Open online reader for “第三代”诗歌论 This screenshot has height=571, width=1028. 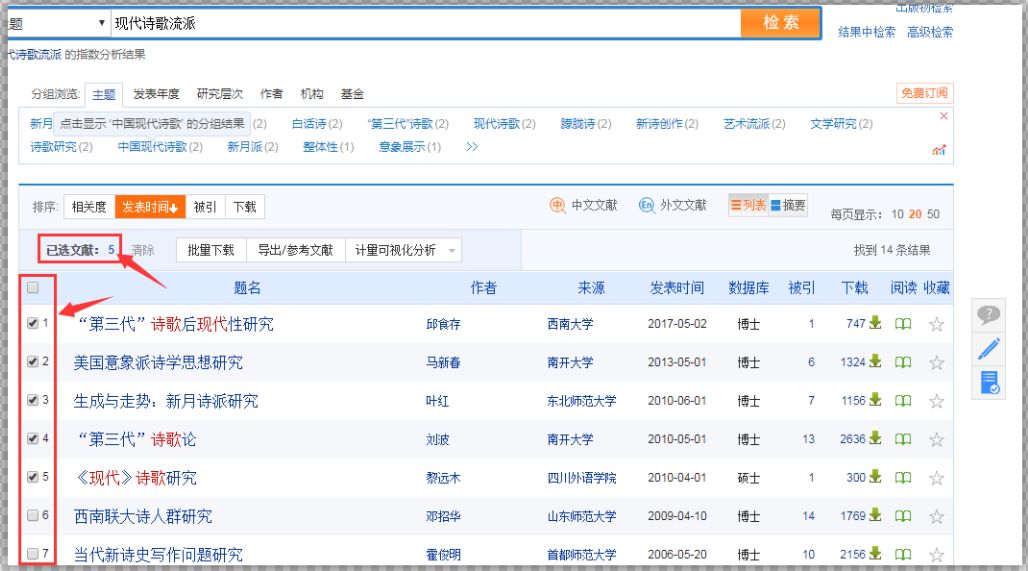click(x=903, y=439)
